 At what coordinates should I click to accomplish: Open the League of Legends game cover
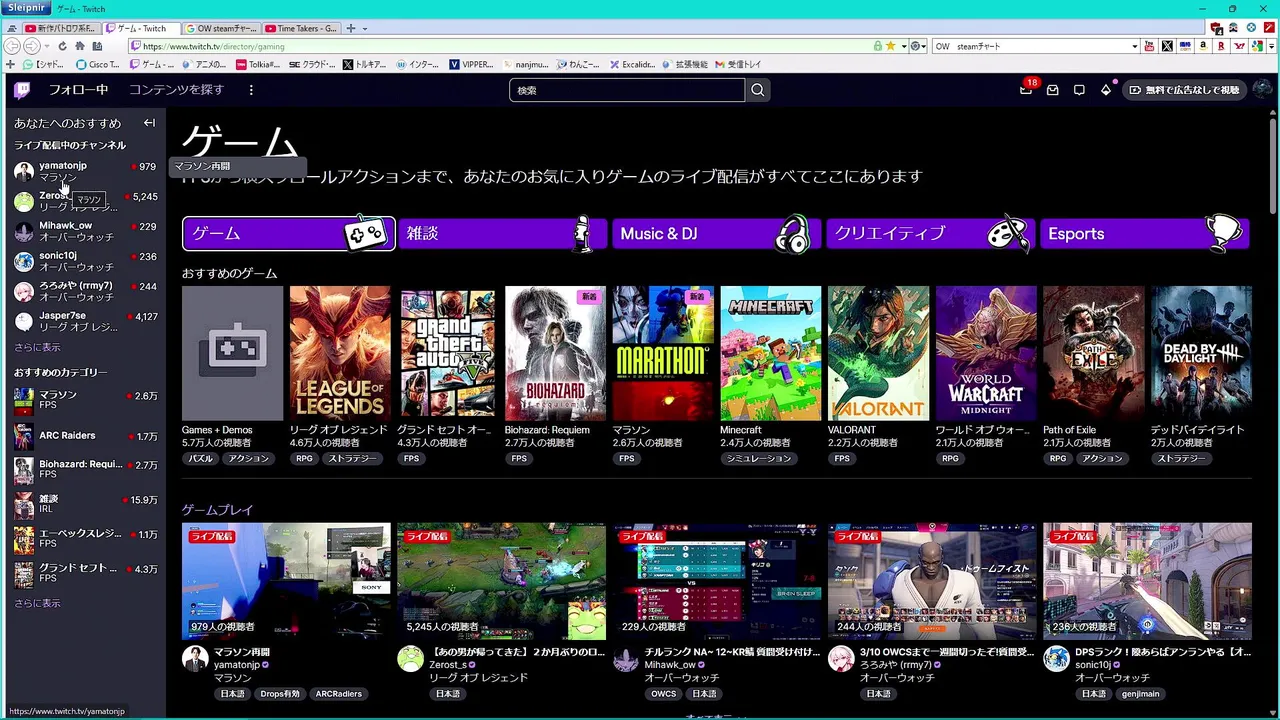[340, 353]
